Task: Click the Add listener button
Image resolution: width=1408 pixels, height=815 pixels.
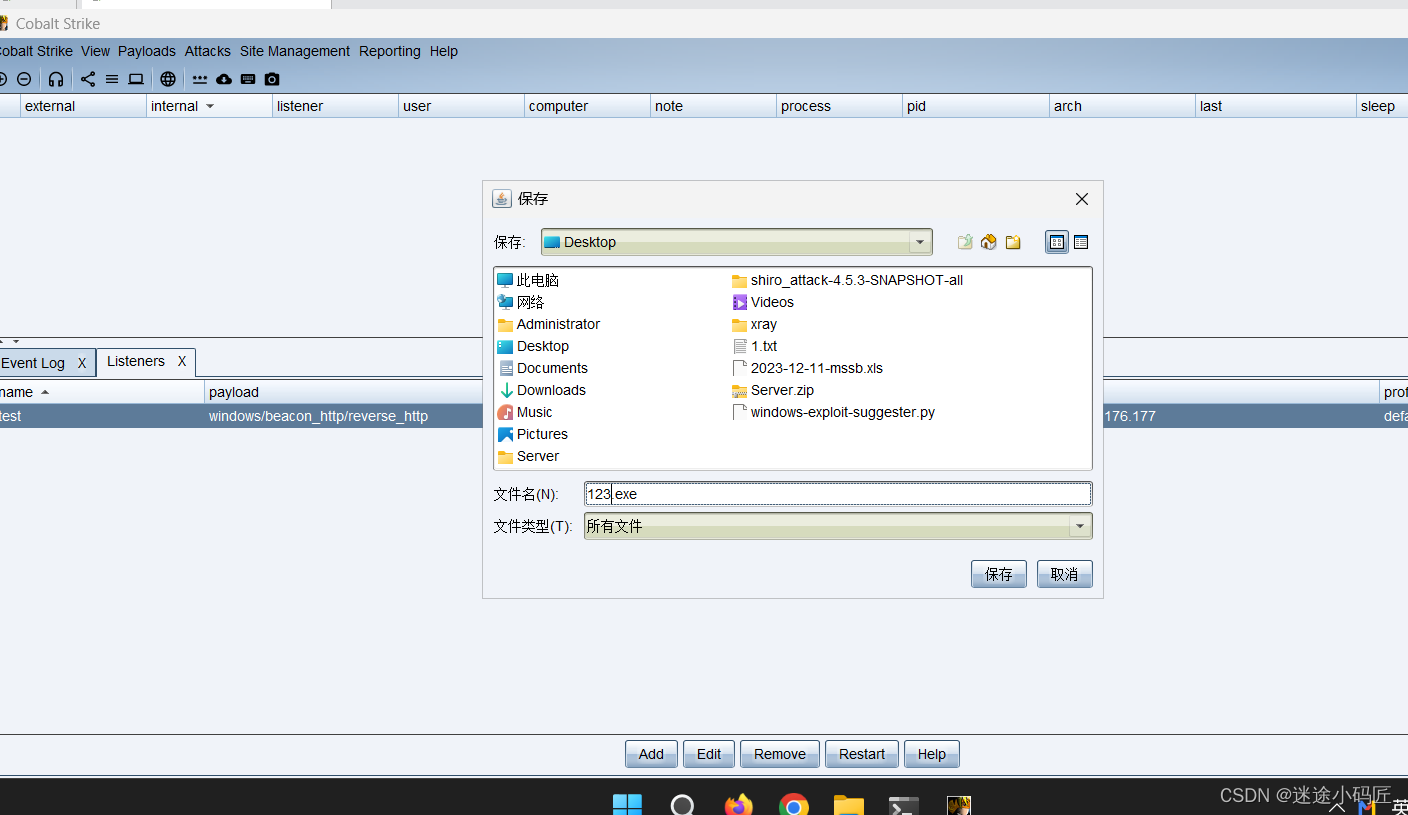Action: point(651,754)
